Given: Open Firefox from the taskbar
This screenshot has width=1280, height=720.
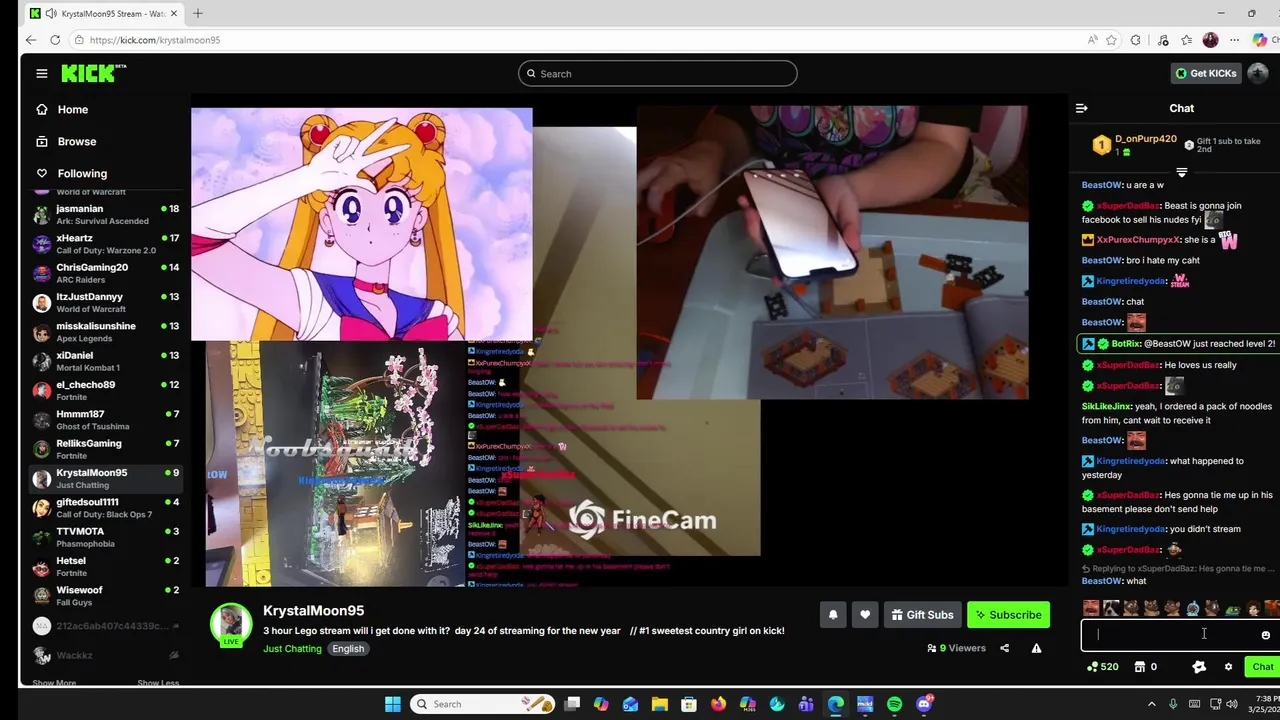Looking at the screenshot, I should coord(718,704).
